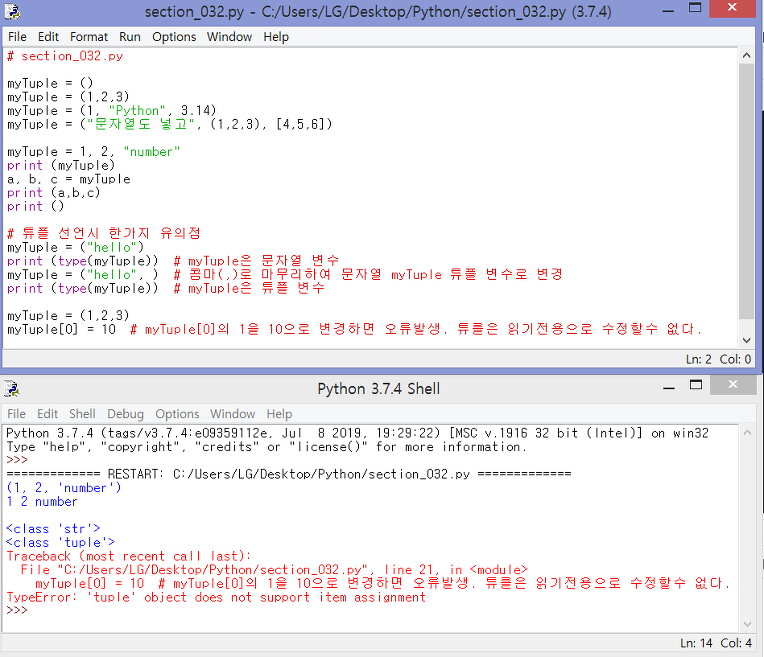Click the "number" string in the editor
This screenshot has height=657, width=764.
coord(152,152)
